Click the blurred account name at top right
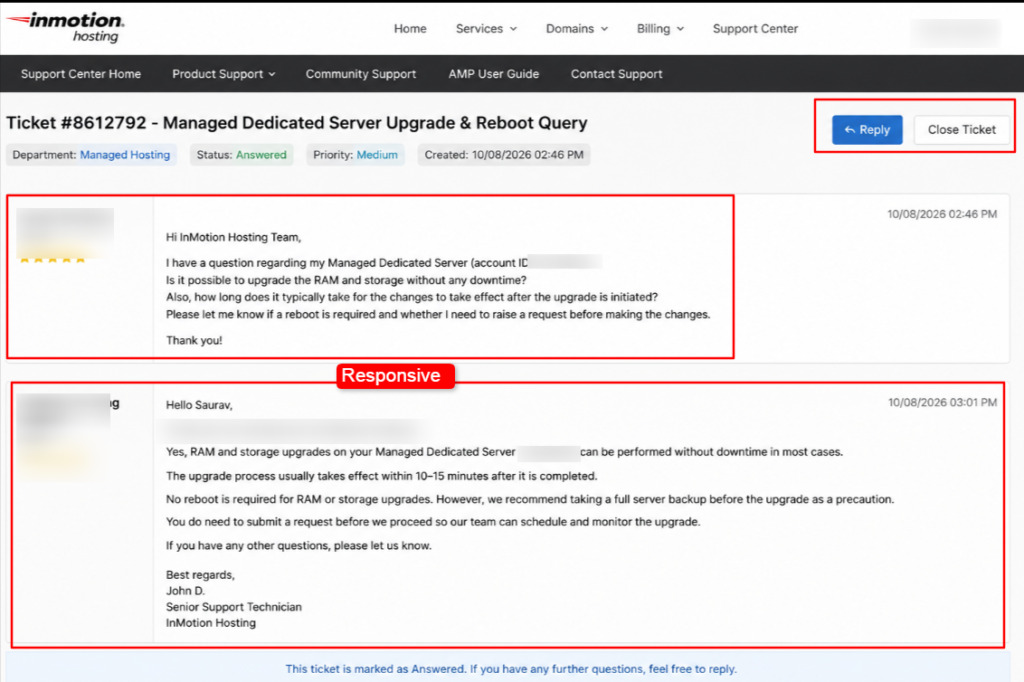This screenshot has height=682, width=1024. [x=955, y=31]
